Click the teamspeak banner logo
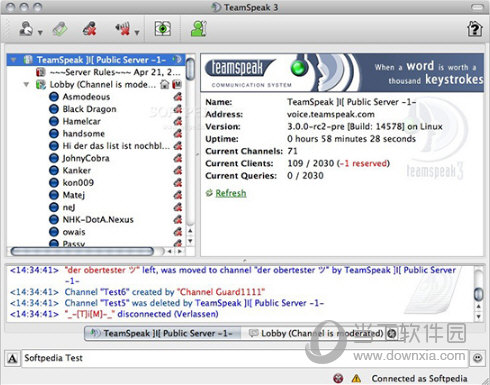This screenshot has width=490, height=385. click(x=241, y=68)
